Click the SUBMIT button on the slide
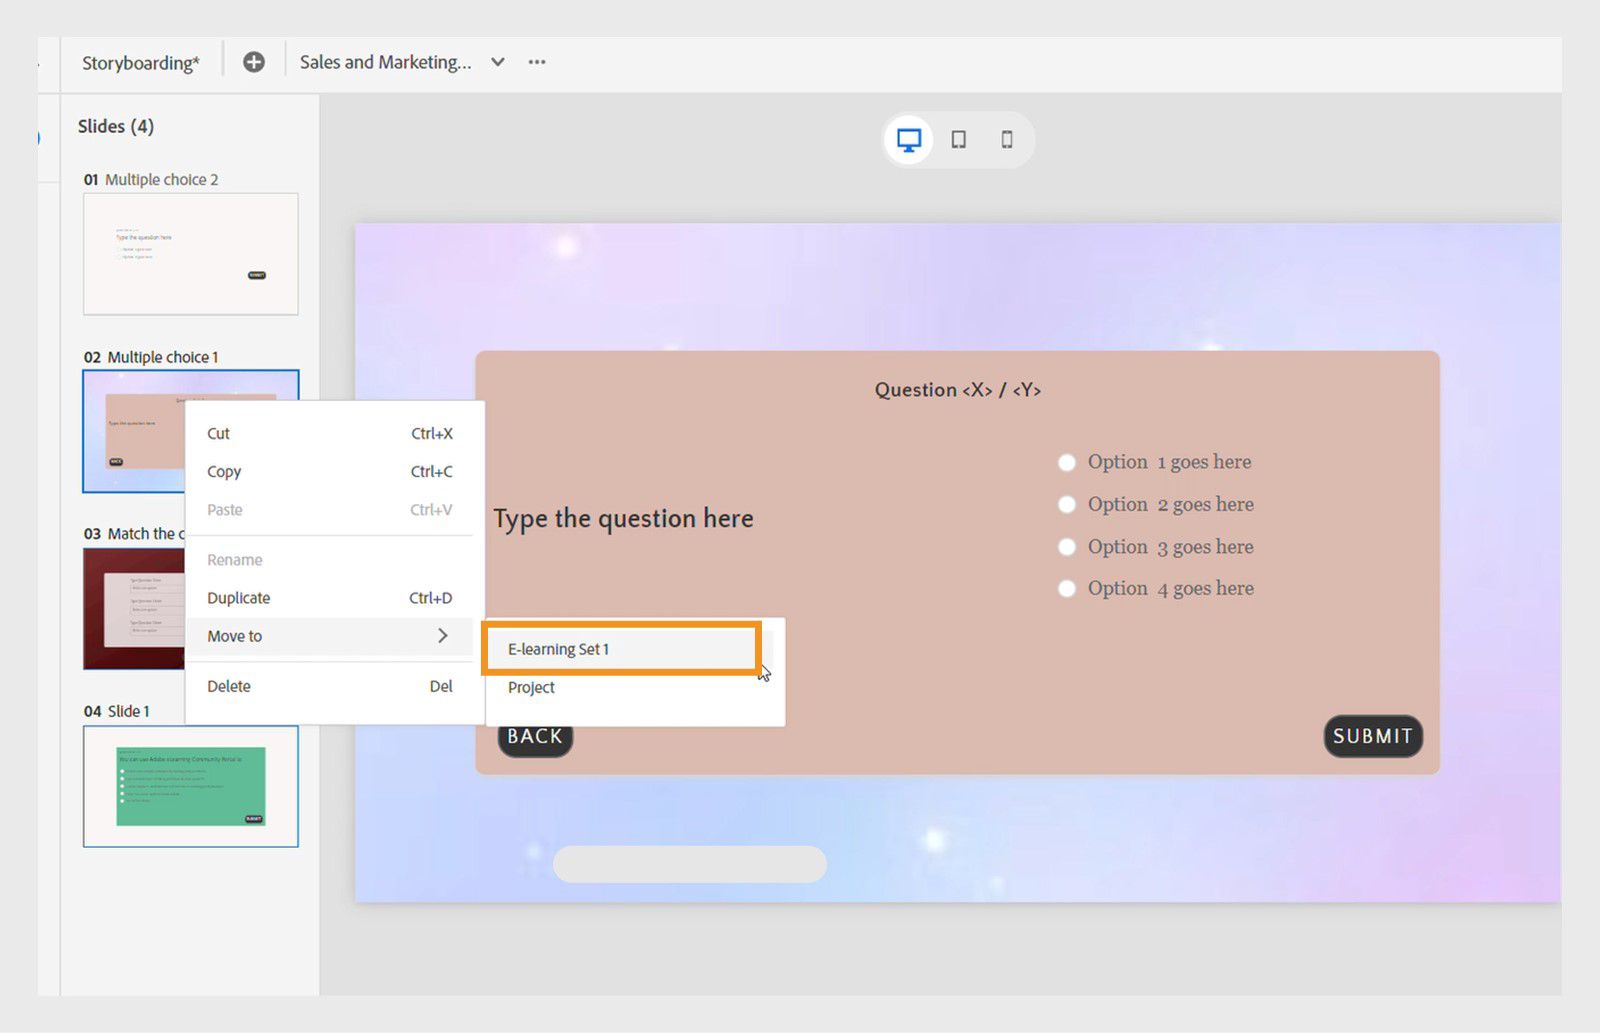 [x=1372, y=736]
